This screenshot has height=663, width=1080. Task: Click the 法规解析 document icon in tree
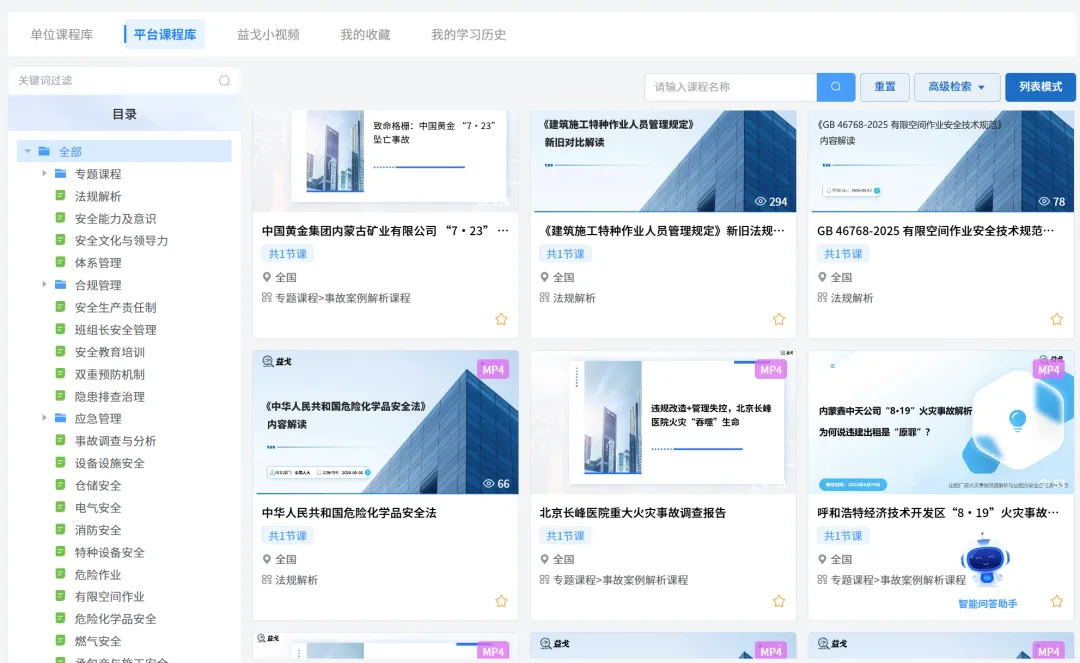(61, 196)
